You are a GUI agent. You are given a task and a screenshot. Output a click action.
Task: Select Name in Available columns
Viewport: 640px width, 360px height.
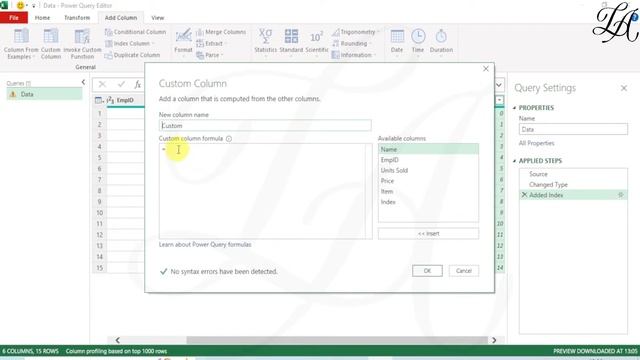tap(428, 149)
